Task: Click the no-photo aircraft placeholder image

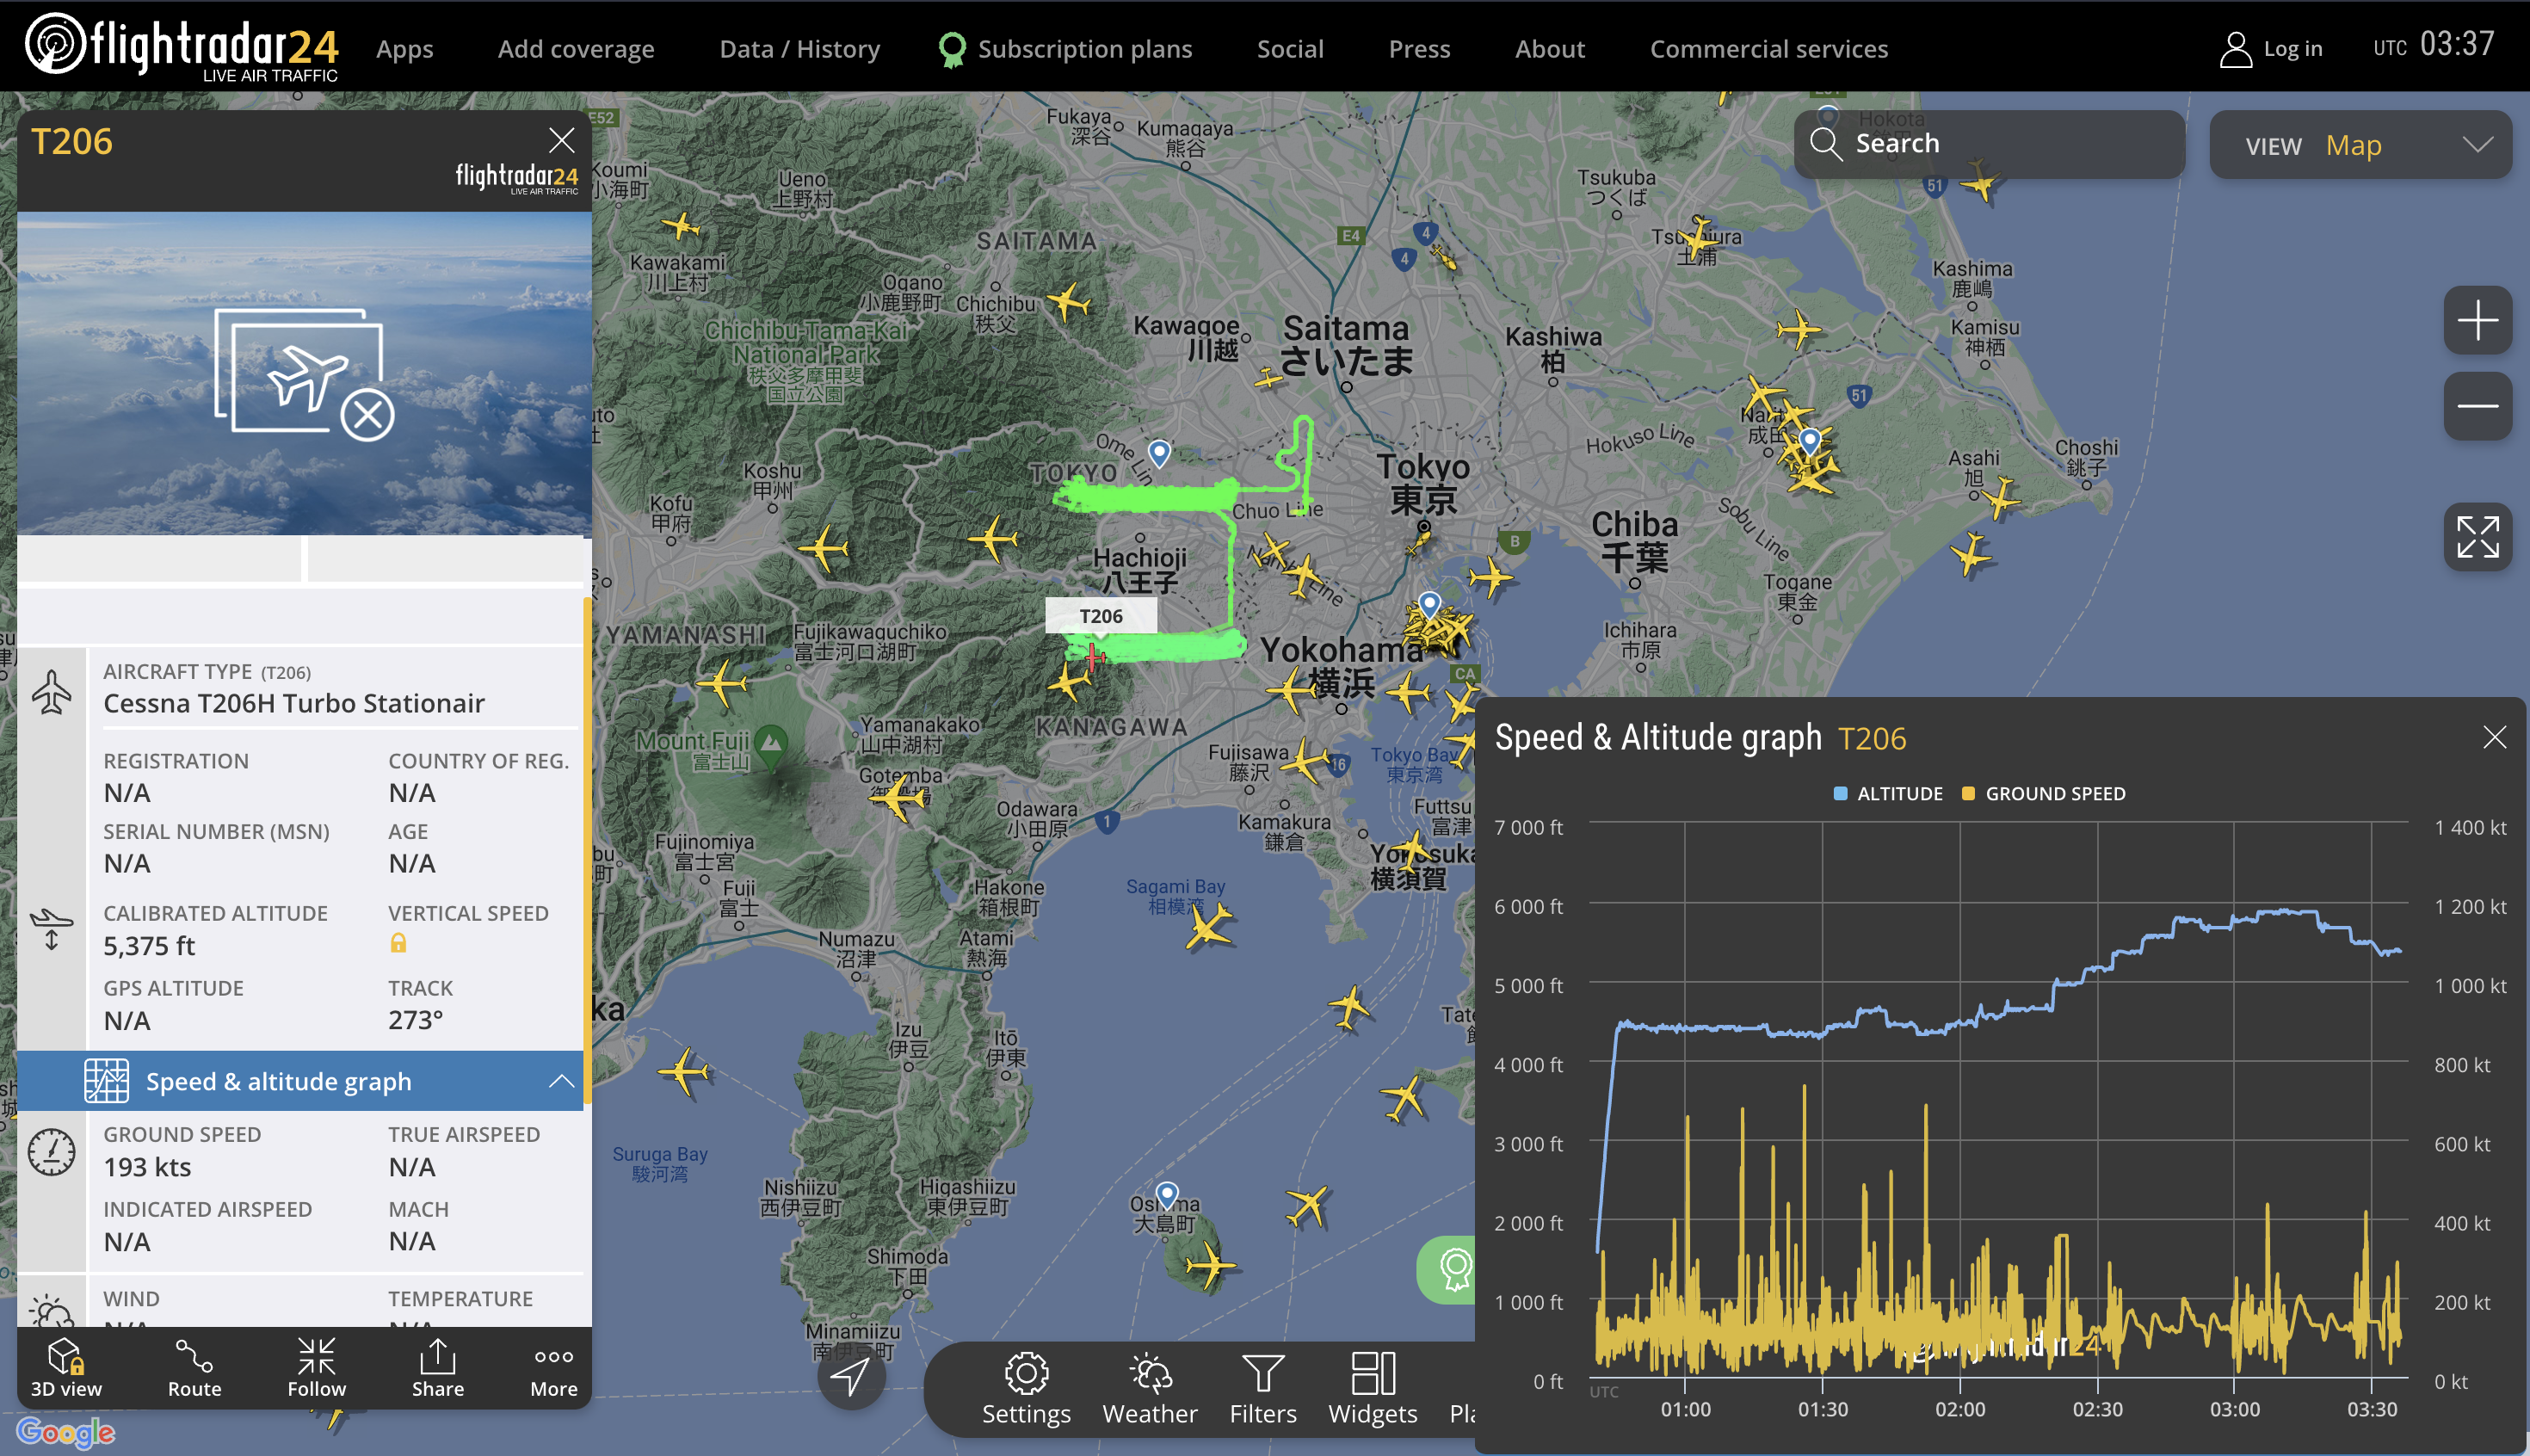Action: click(304, 373)
